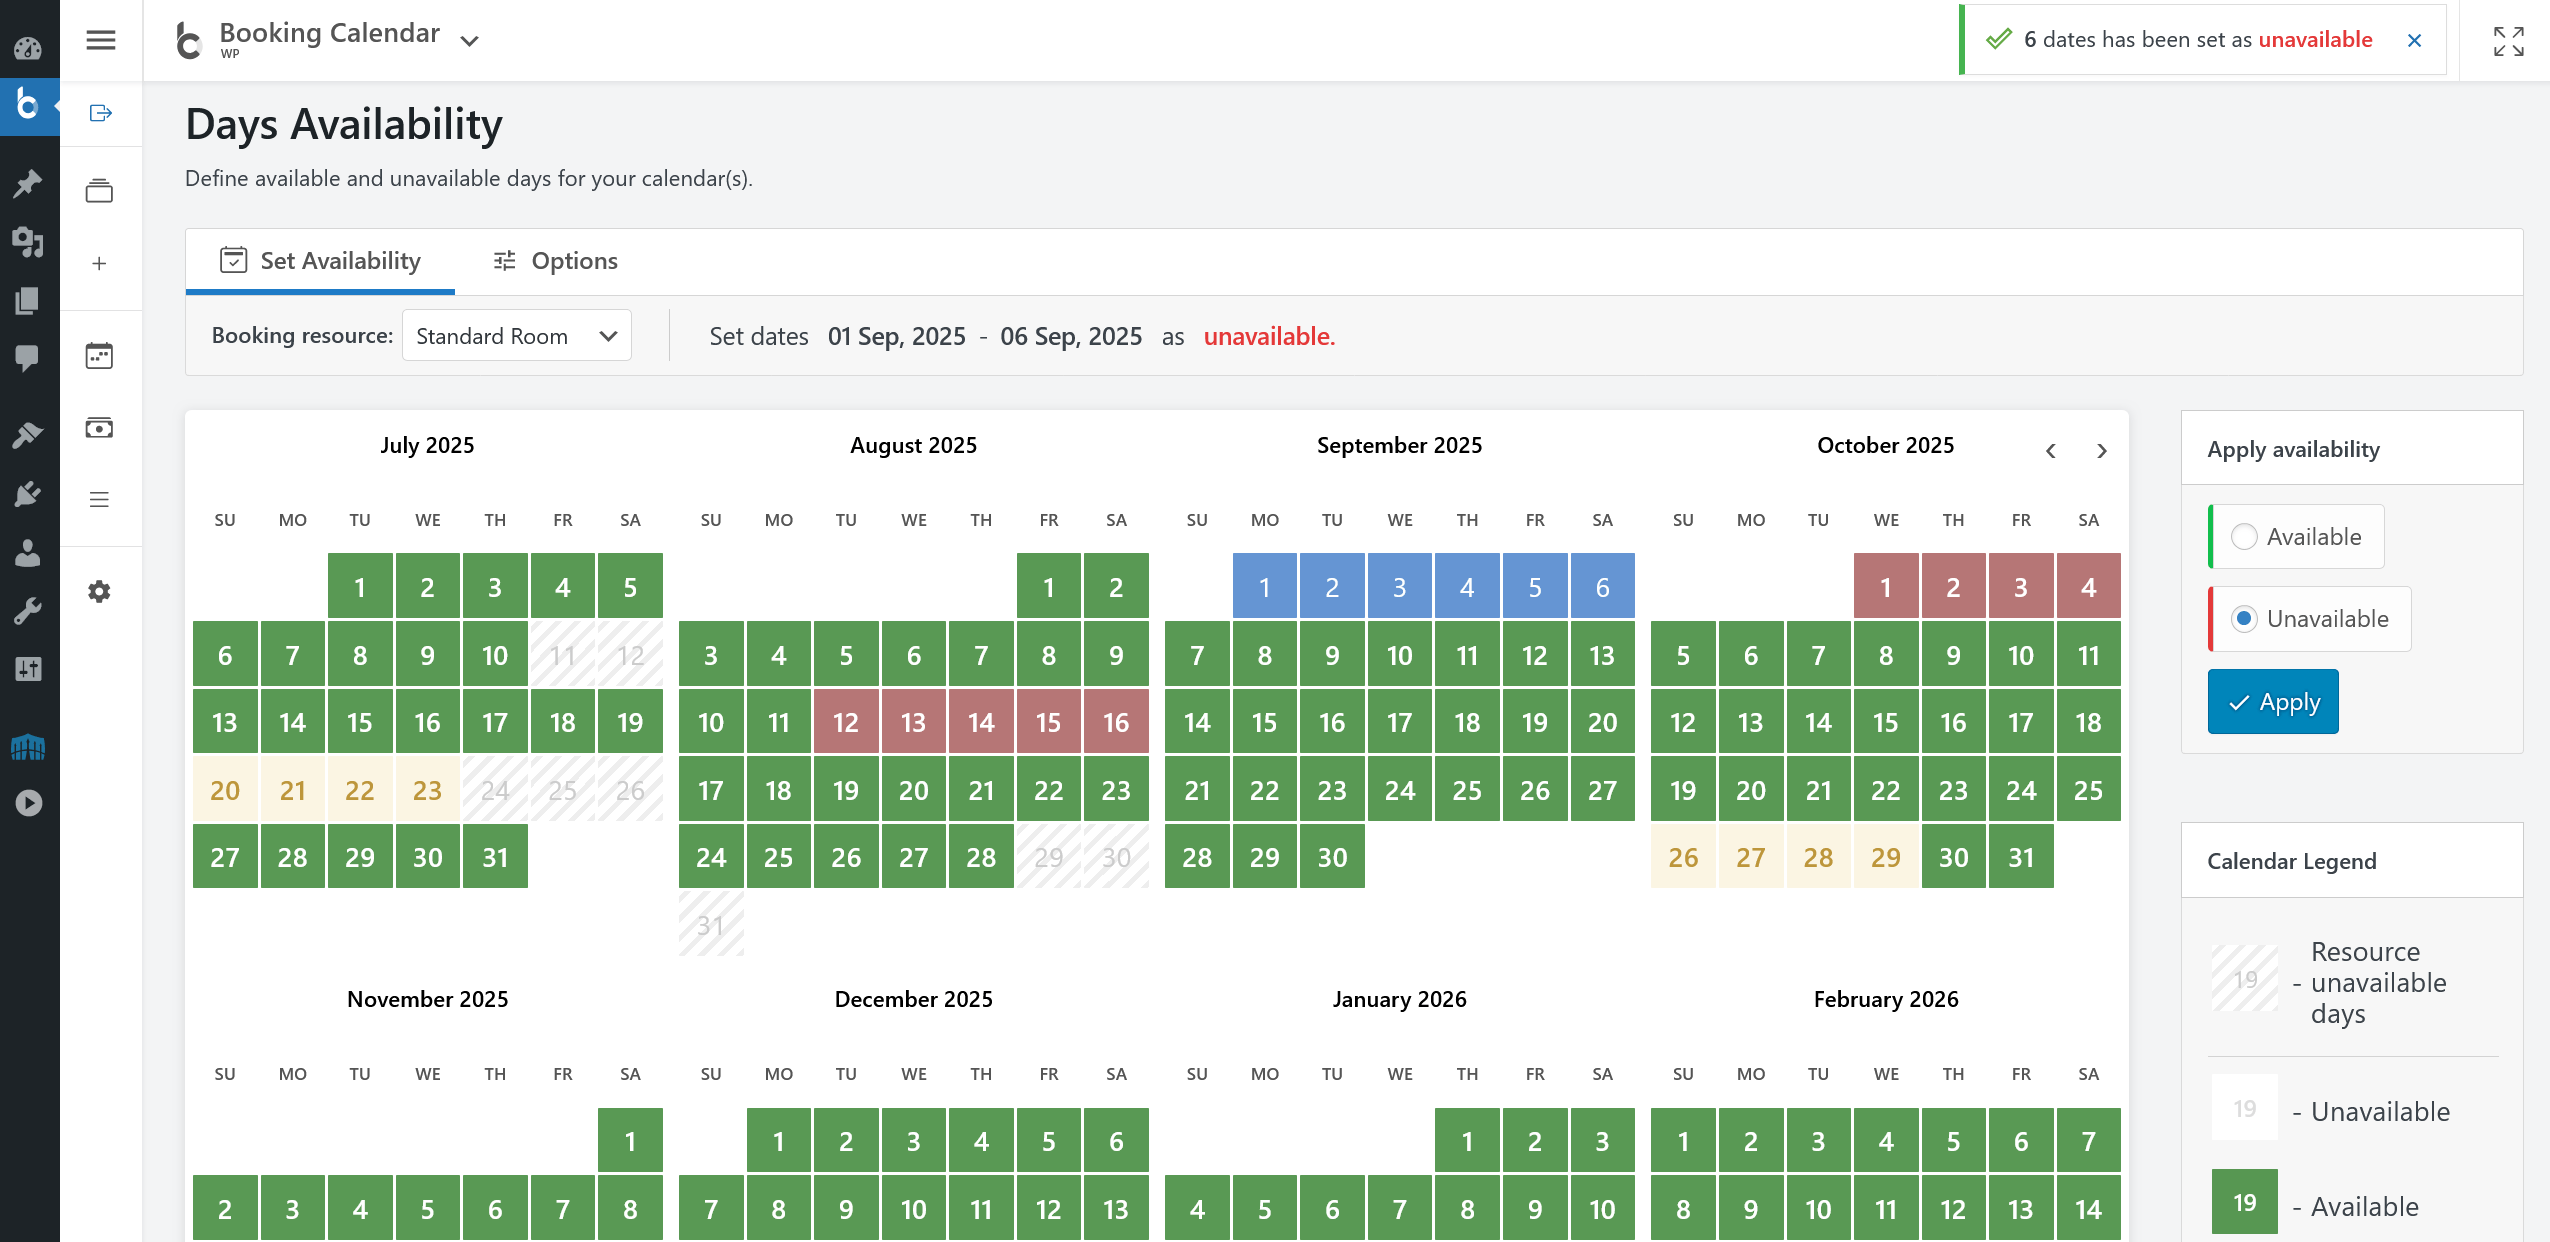Select September 17 in the calendar

tap(1399, 723)
